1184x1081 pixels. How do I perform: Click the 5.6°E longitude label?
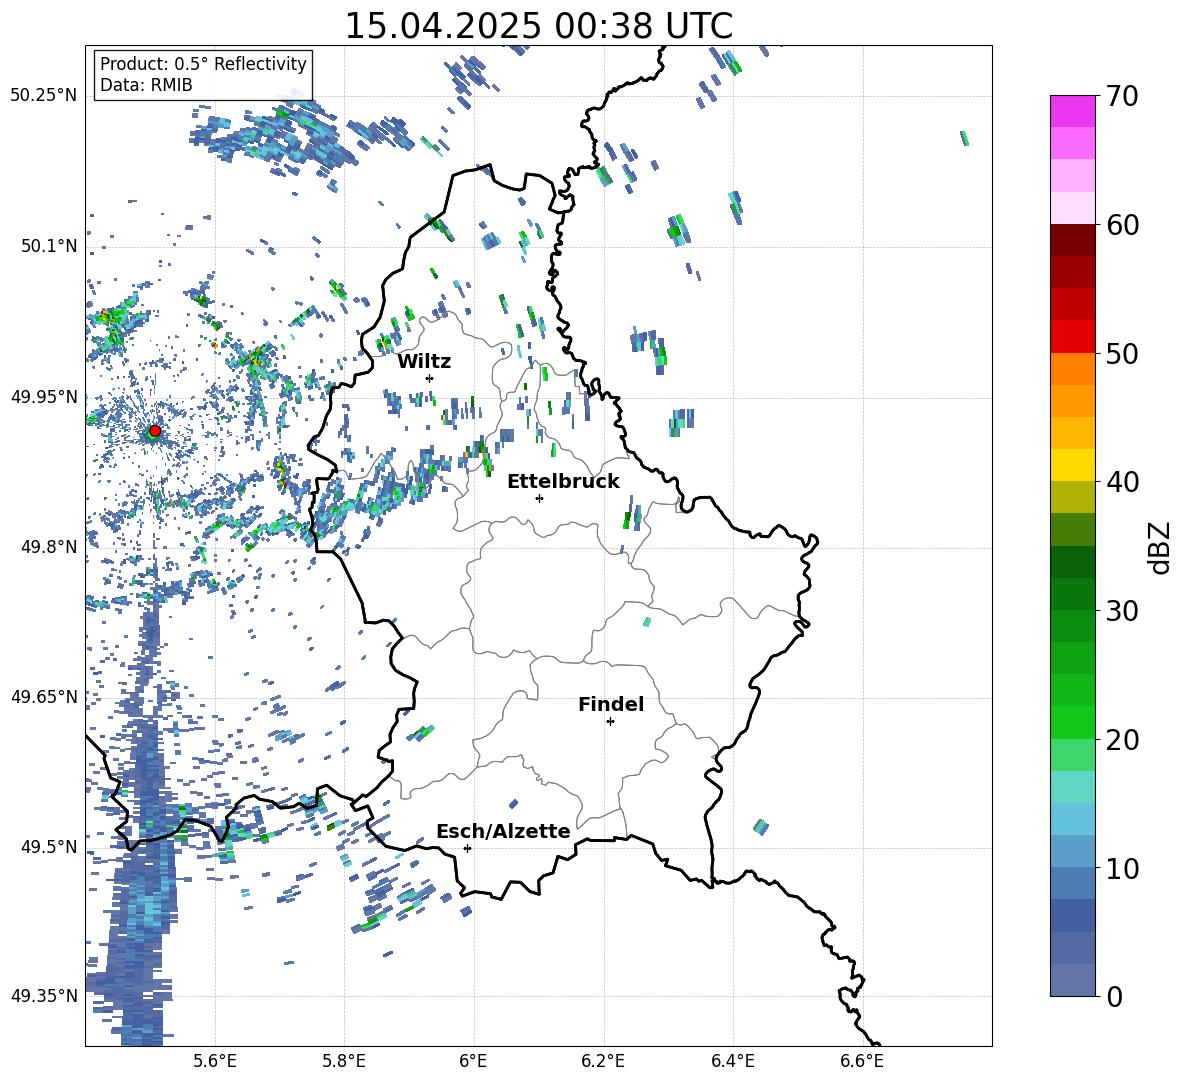tap(215, 1061)
